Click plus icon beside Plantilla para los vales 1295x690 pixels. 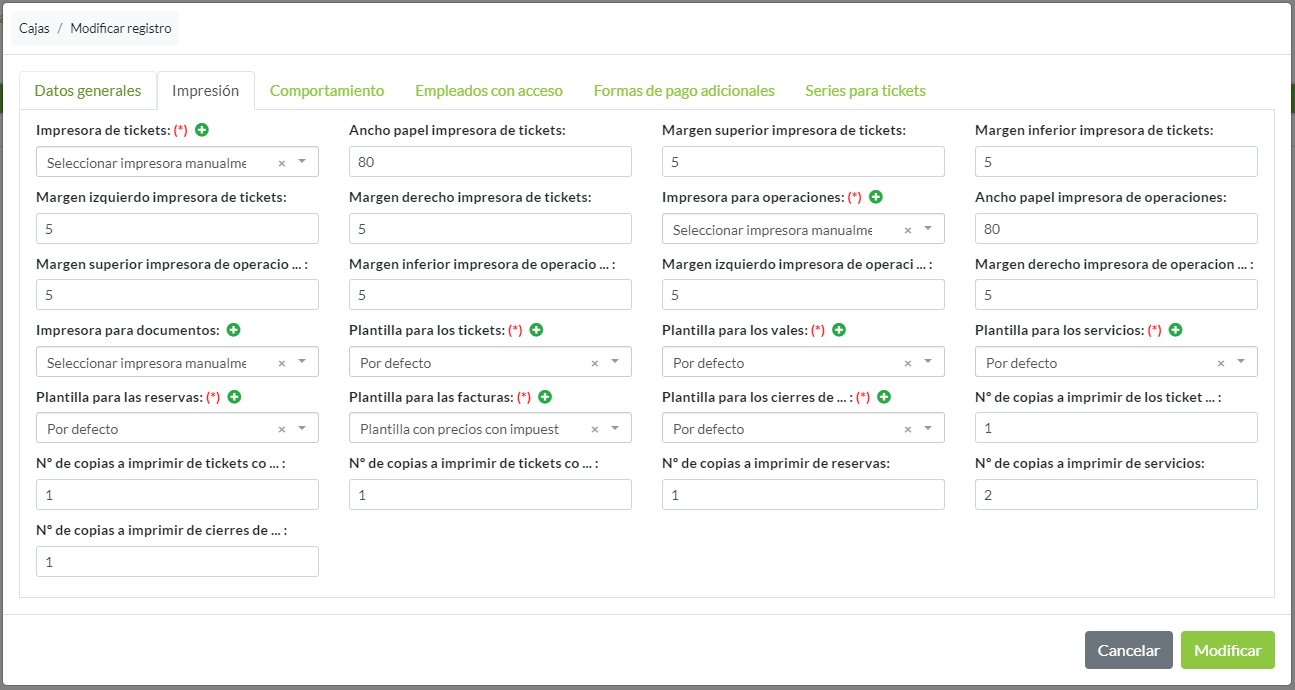click(839, 330)
